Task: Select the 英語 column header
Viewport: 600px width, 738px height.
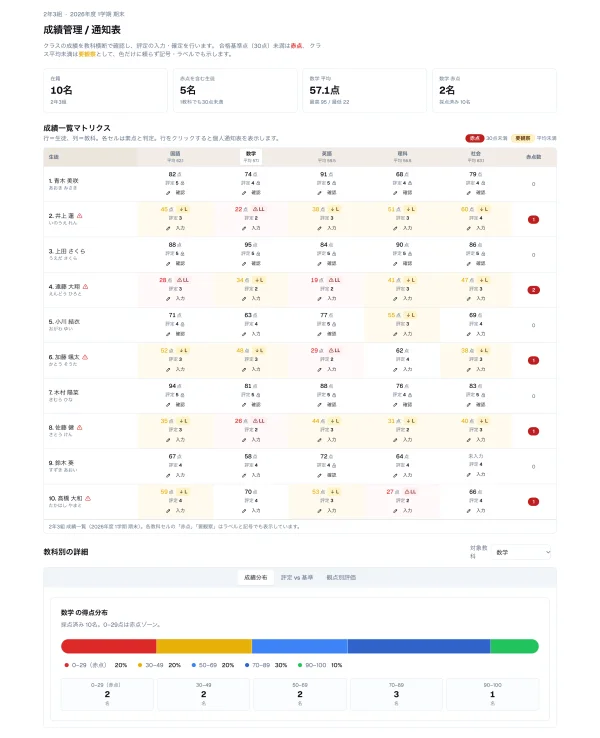Action: click(327, 157)
